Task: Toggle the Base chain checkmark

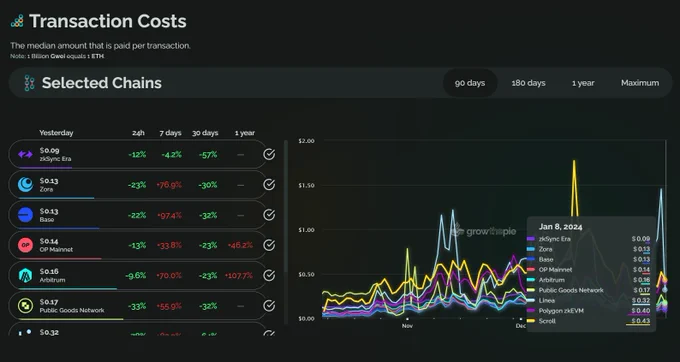Action: pyautogui.click(x=269, y=215)
